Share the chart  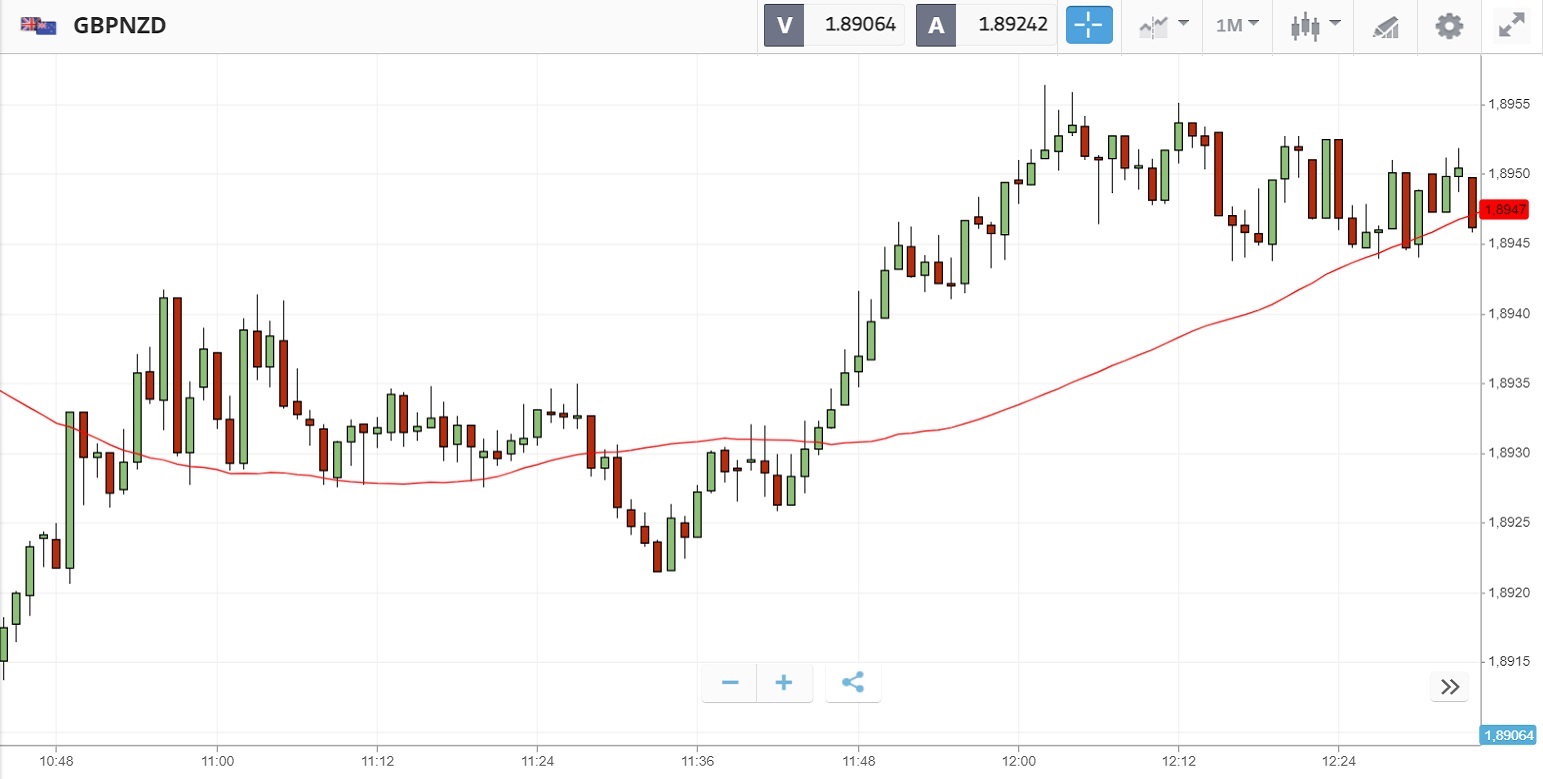[x=853, y=683]
